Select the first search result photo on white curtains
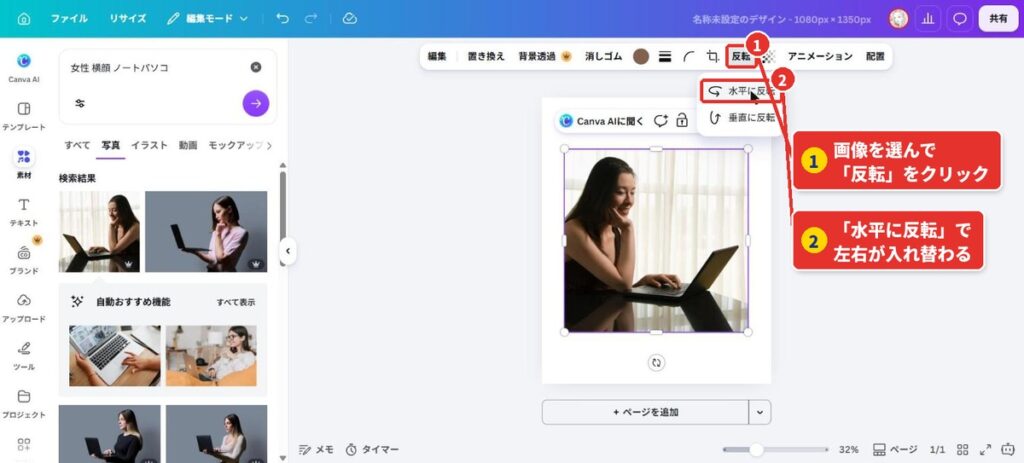The height and width of the screenshot is (463, 1024). 99,232
